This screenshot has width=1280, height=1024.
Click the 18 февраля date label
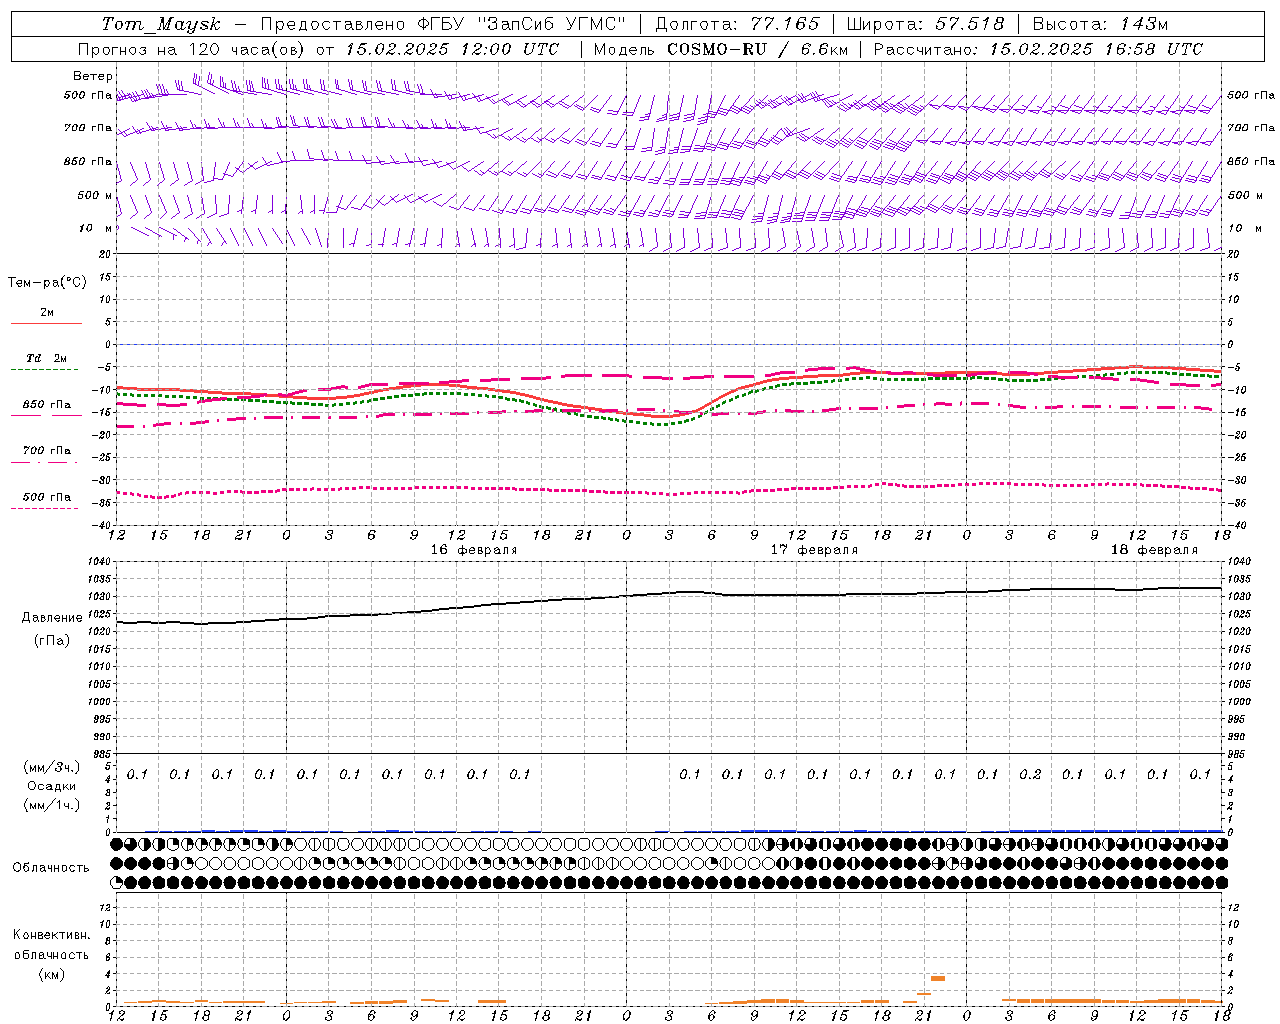pos(1154,550)
